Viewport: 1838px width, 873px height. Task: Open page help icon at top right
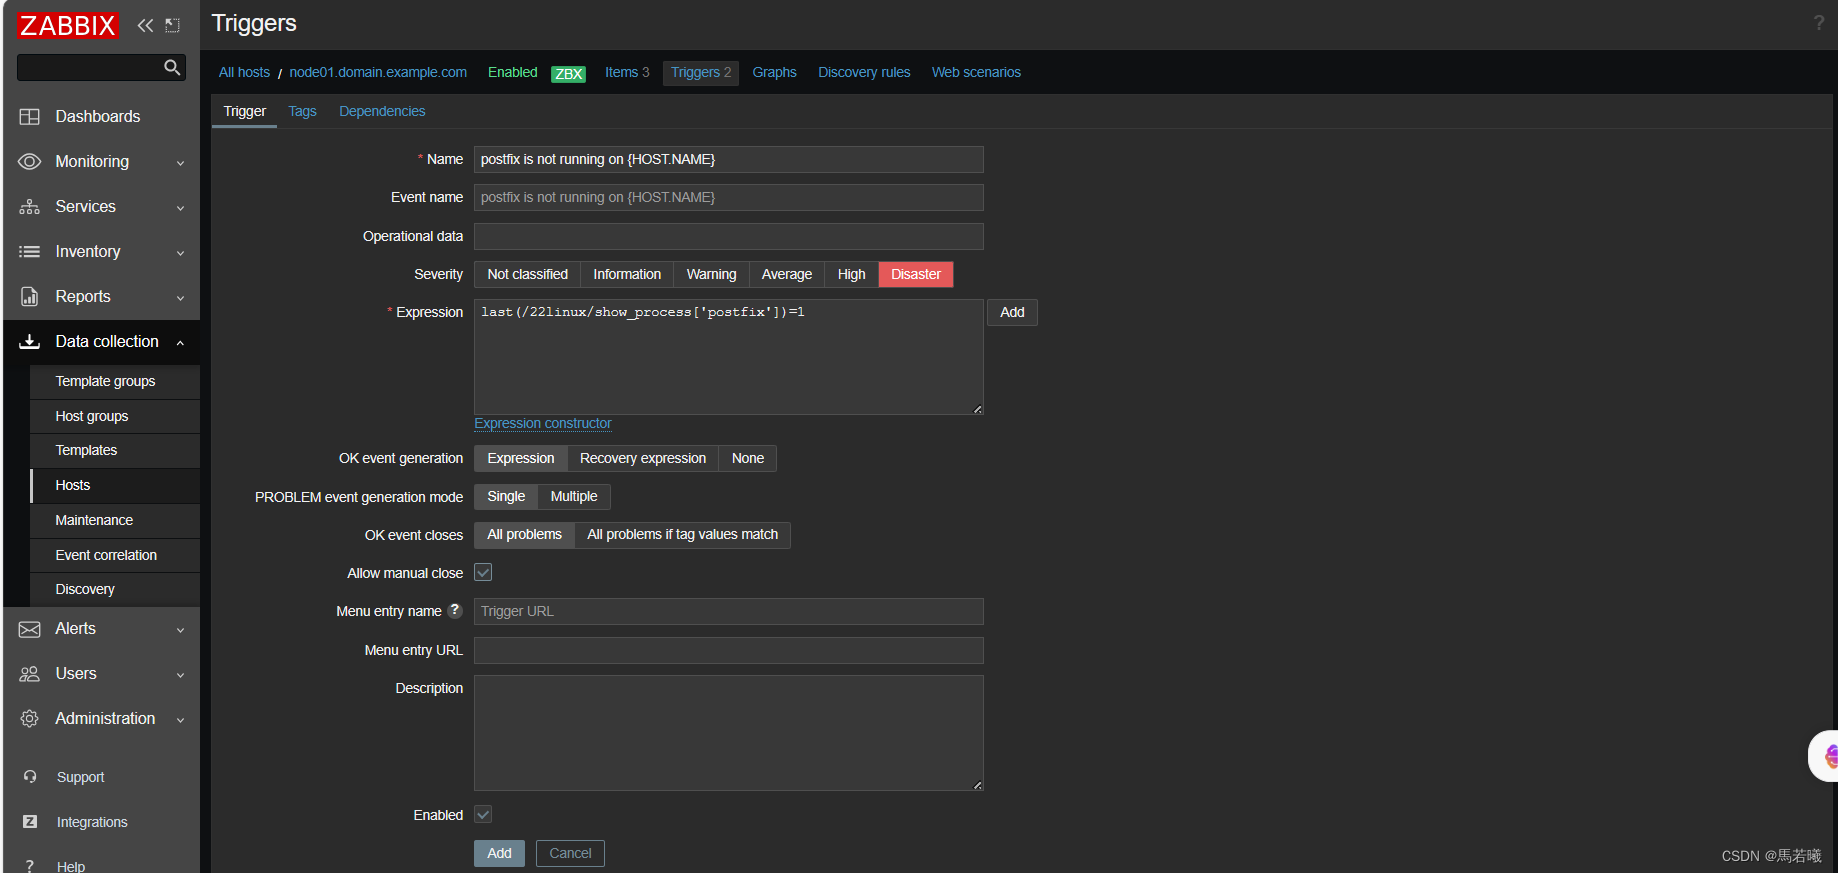[1818, 23]
